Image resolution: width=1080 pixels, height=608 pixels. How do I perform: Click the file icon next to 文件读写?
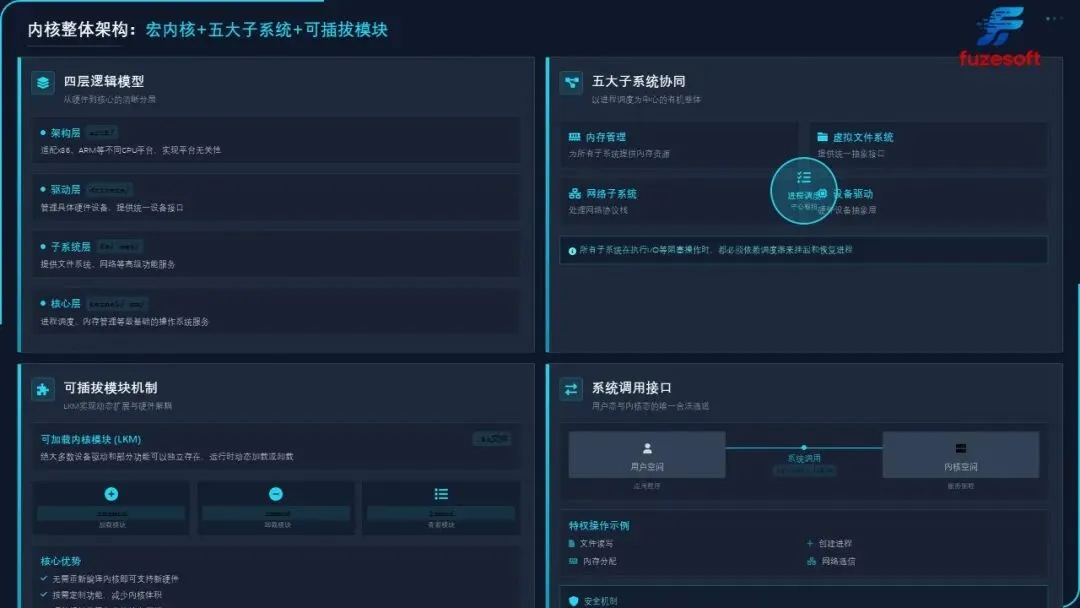tap(572, 543)
